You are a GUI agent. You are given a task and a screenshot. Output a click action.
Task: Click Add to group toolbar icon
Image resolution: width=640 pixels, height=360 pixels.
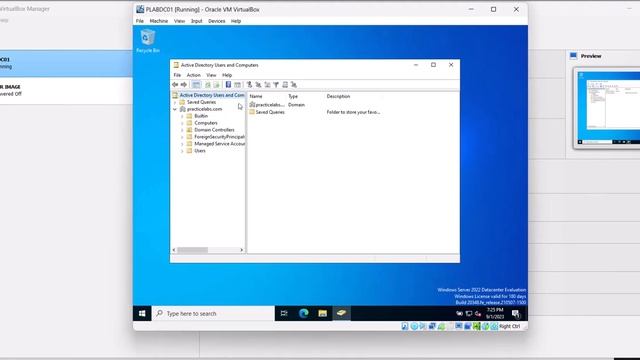[293, 84]
